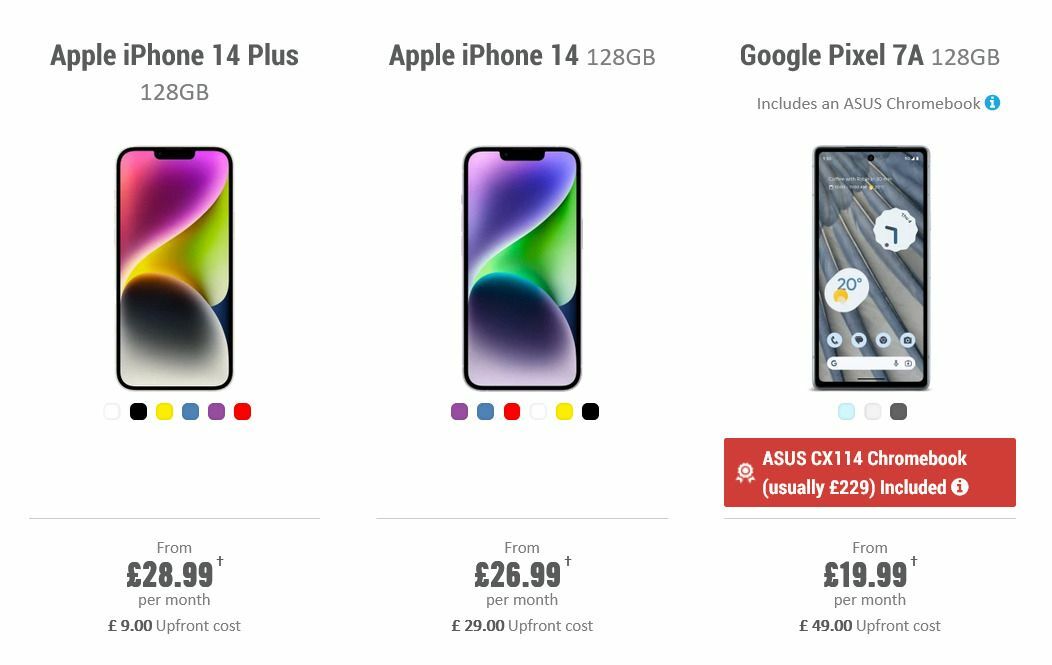Select the red color for the iPhone 14 Plus
Screen dimensions: 1052x665
242,411
